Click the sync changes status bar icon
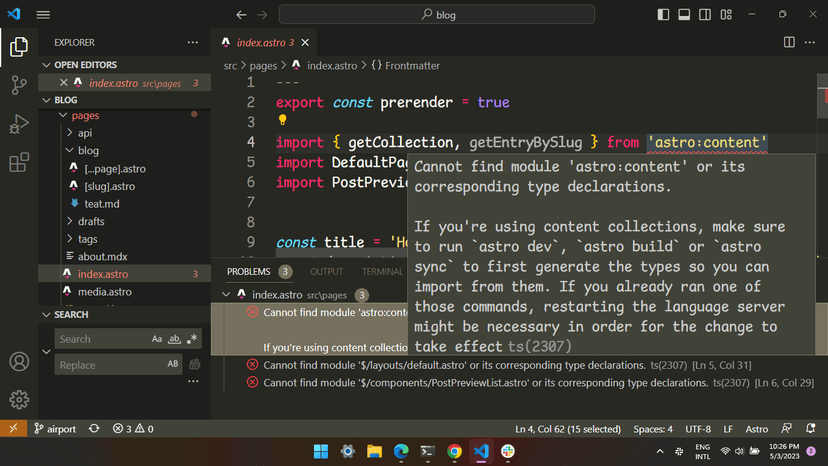Image resolution: width=828 pixels, height=466 pixels. (x=94, y=429)
